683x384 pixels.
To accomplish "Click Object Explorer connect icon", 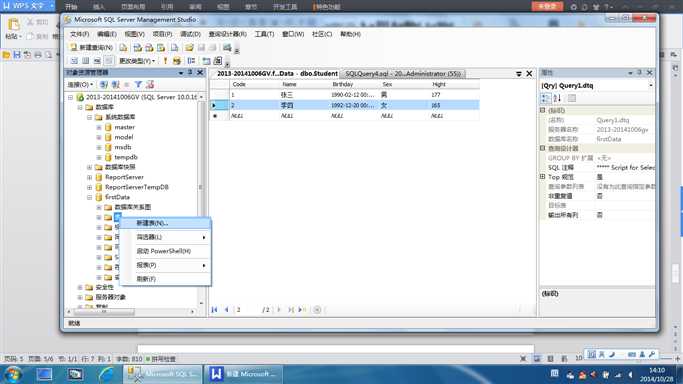I will tap(103, 84).
